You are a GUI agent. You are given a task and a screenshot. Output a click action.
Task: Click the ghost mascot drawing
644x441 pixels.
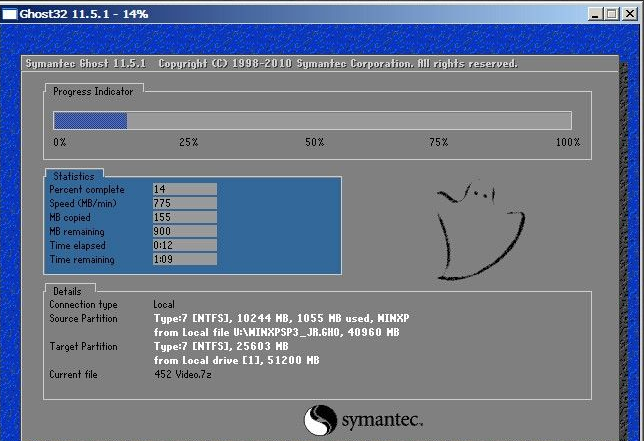click(x=481, y=231)
